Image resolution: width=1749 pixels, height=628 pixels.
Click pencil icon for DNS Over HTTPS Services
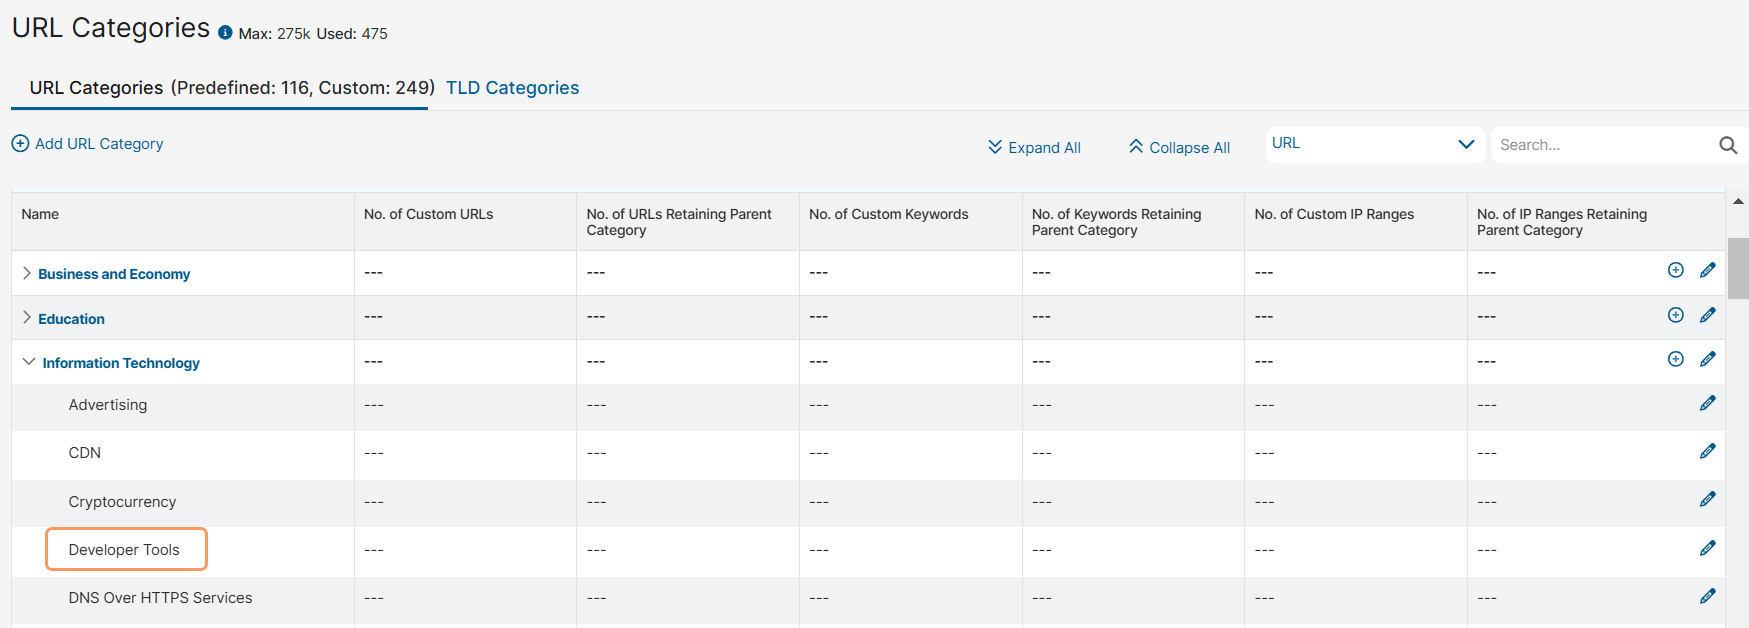pyautogui.click(x=1707, y=596)
